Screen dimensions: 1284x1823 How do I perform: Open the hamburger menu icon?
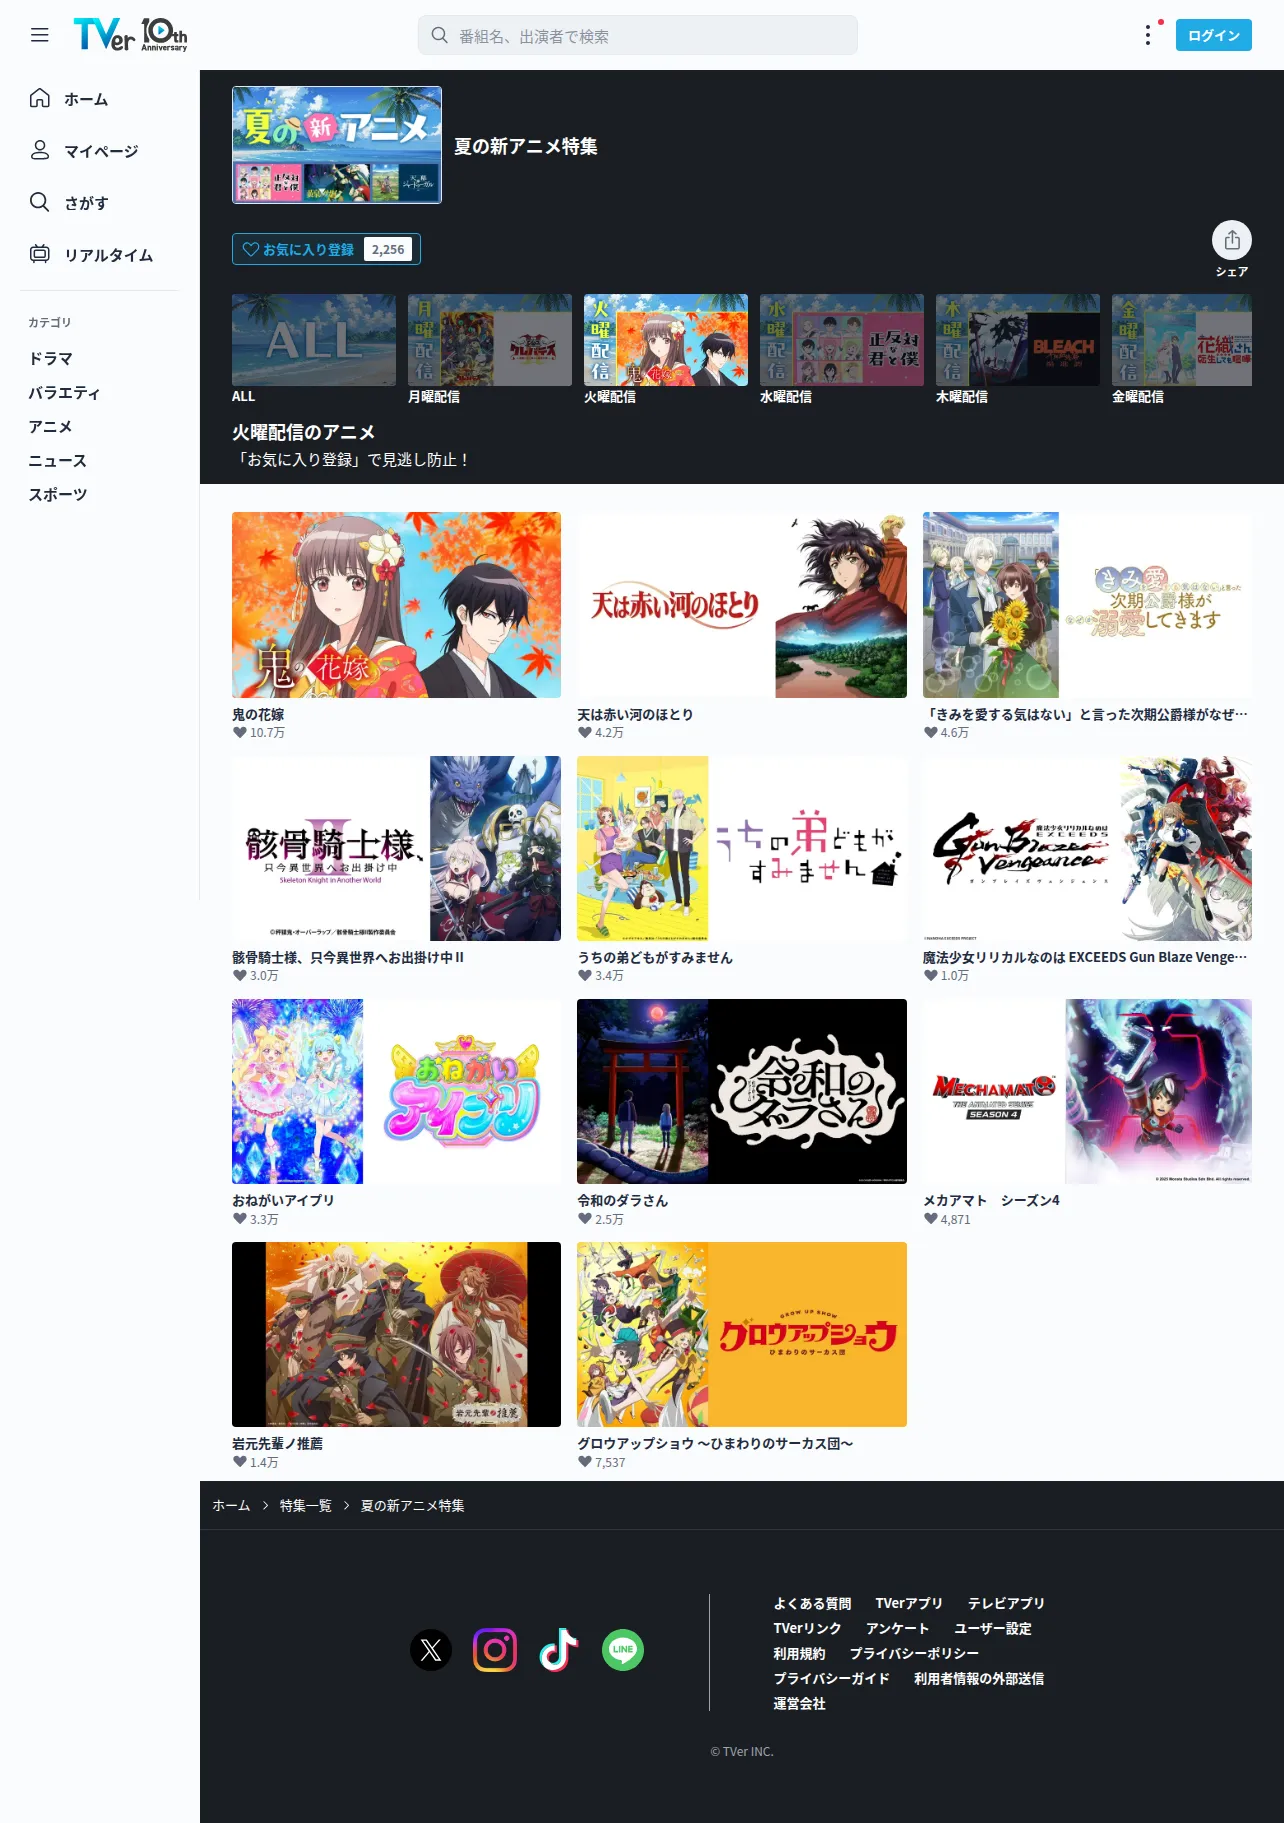(40, 35)
